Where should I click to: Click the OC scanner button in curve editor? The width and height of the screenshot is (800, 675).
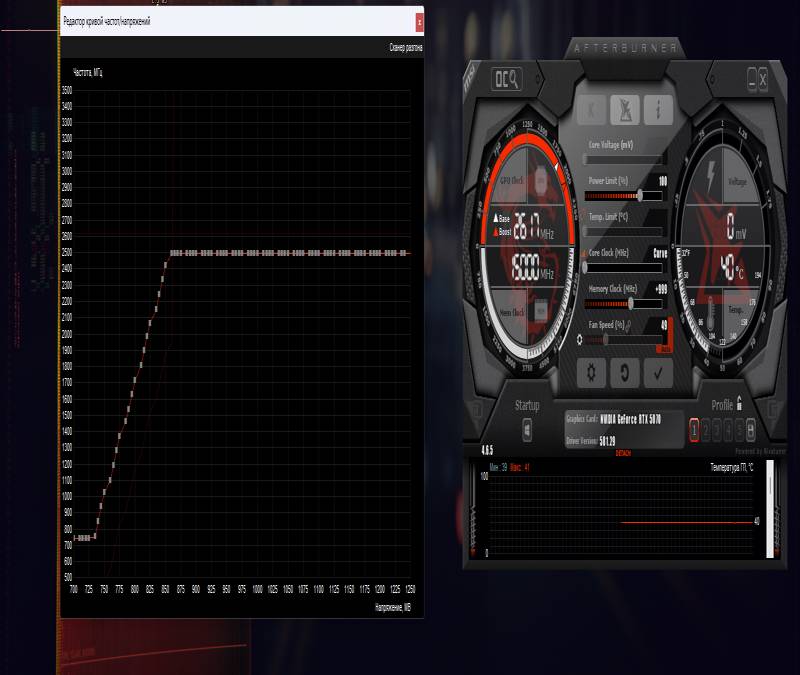pos(406,47)
